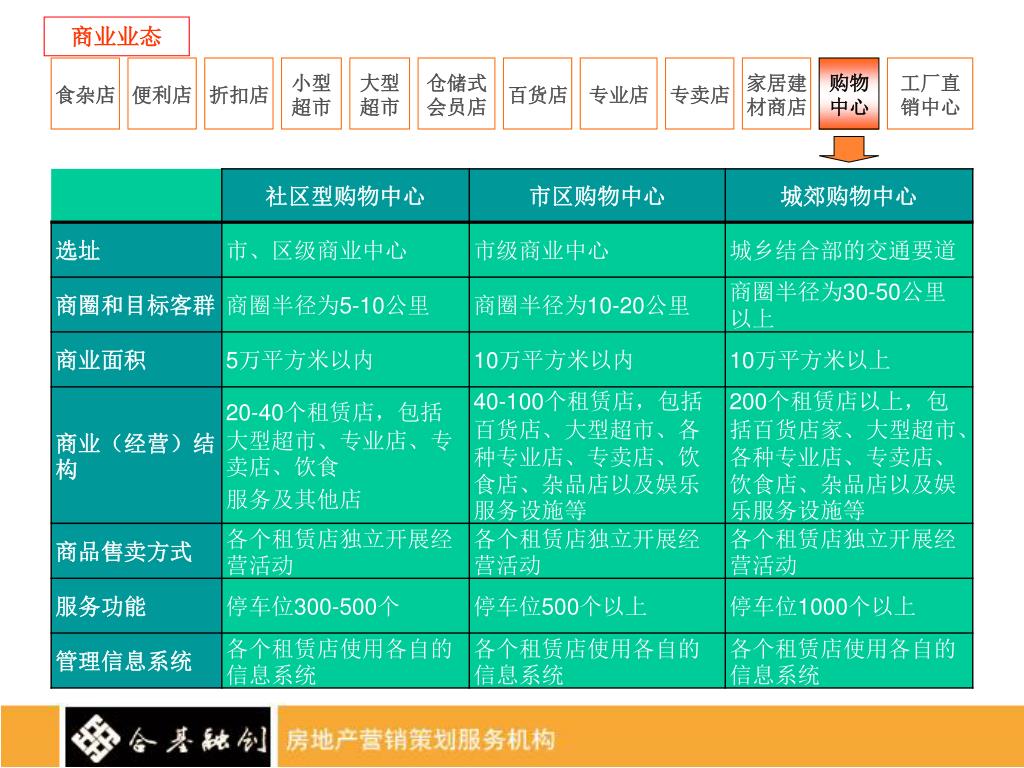Click the cell 停车位500个以上
Screen dimensions: 1024x768
pos(597,606)
